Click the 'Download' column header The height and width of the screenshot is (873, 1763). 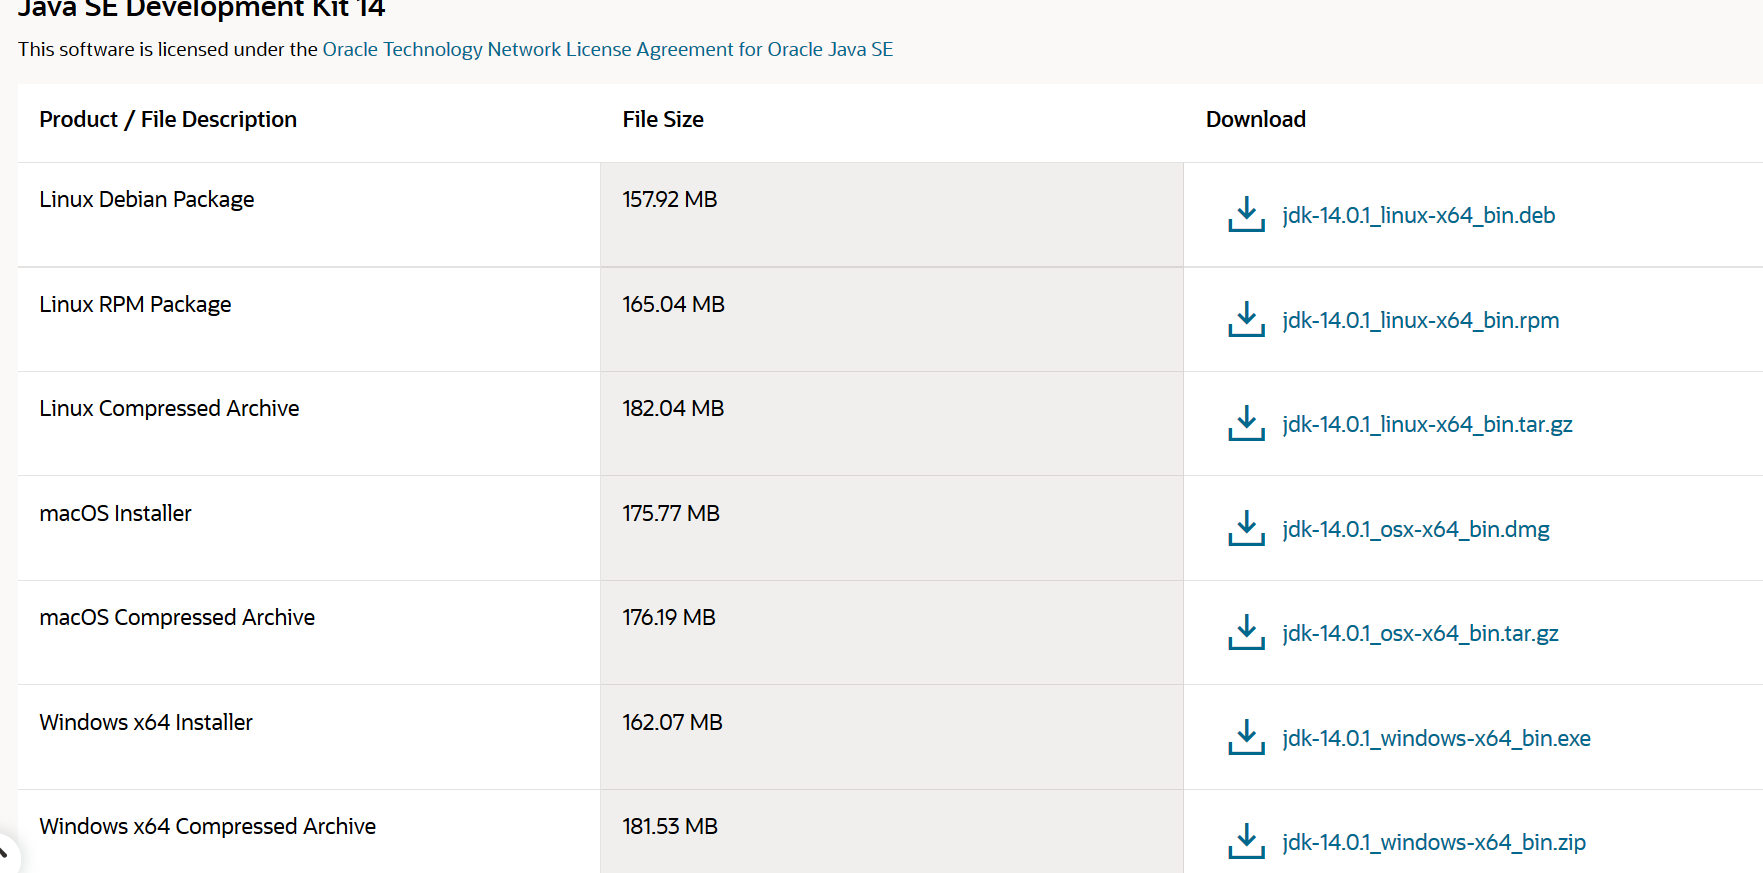(x=1256, y=119)
